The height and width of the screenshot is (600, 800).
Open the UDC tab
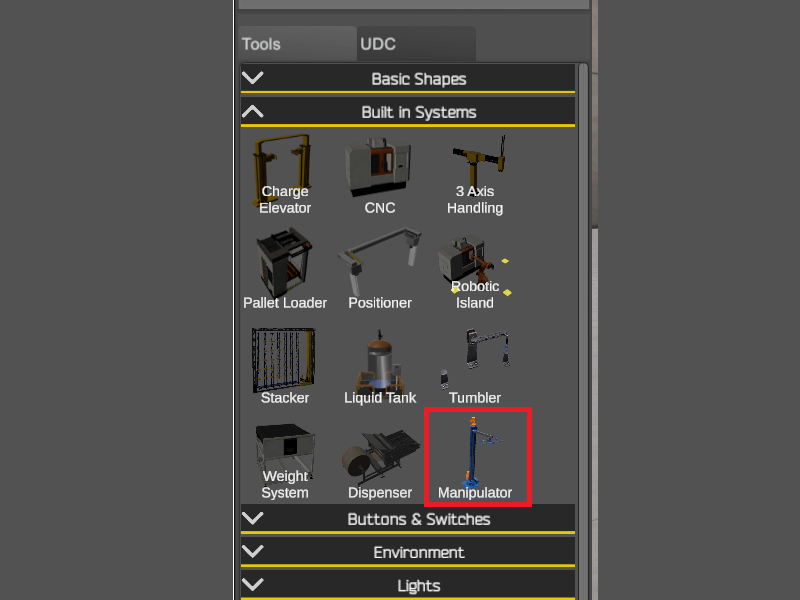(416, 44)
